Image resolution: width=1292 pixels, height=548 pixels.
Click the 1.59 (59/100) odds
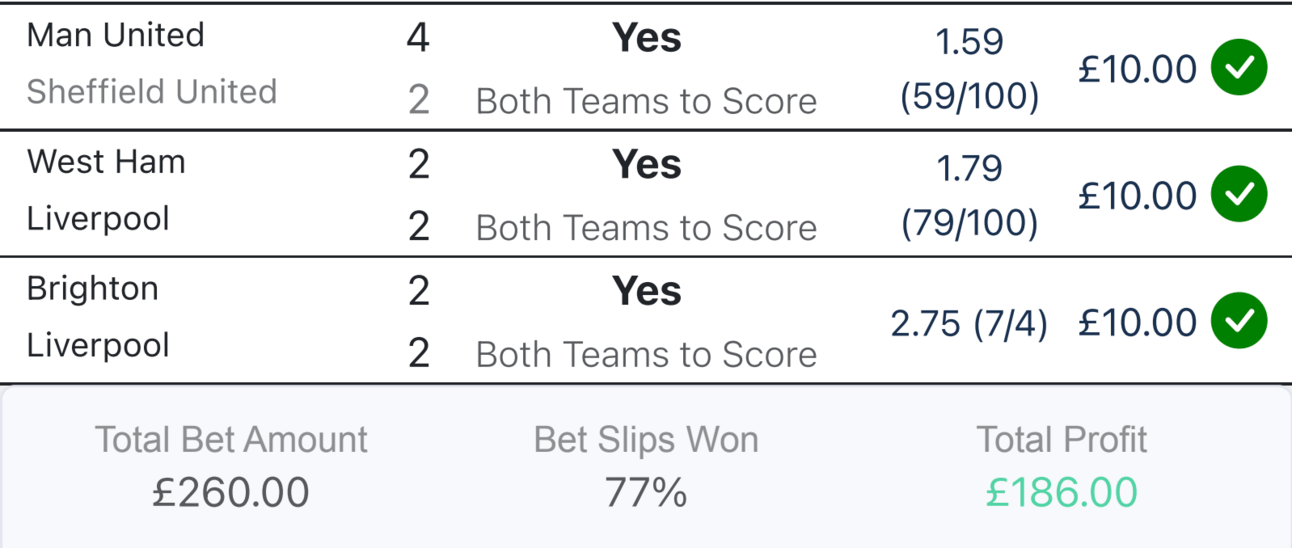[x=970, y=69]
